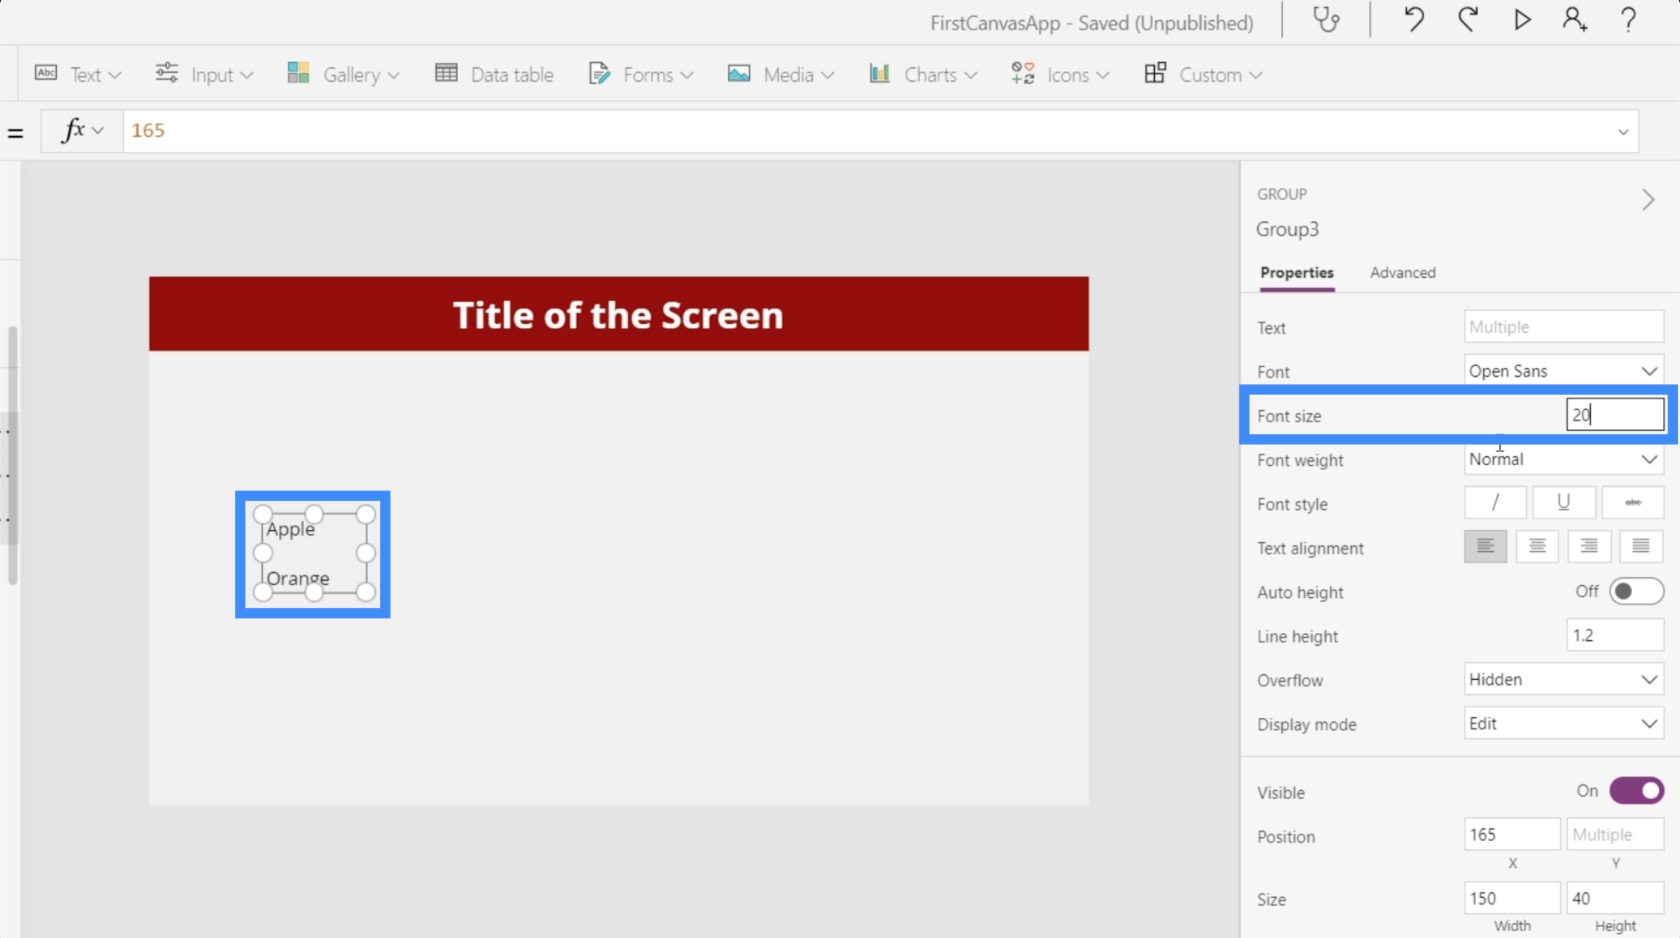Click the Text field showing Multiple
The height and width of the screenshot is (938, 1680).
(1564, 327)
